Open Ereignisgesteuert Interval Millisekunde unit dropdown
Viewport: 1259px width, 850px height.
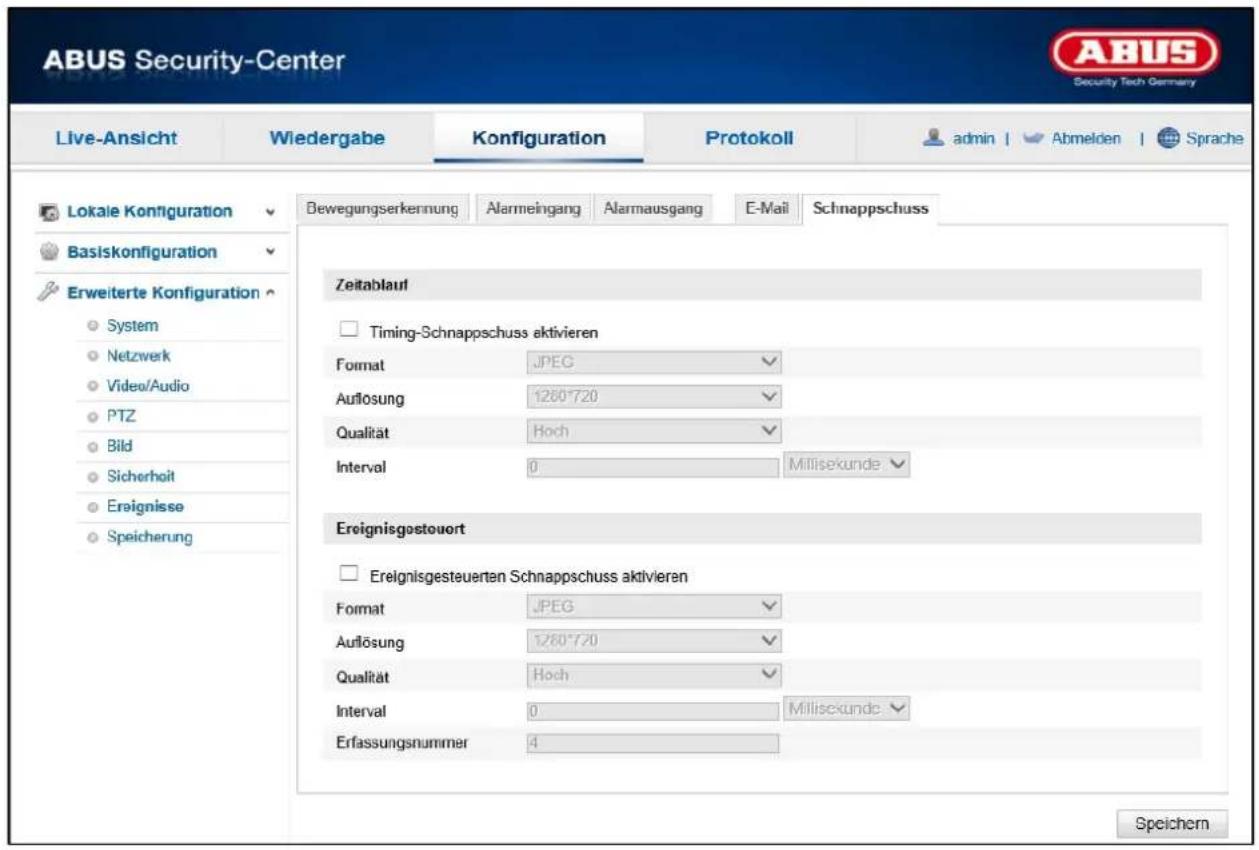point(848,709)
